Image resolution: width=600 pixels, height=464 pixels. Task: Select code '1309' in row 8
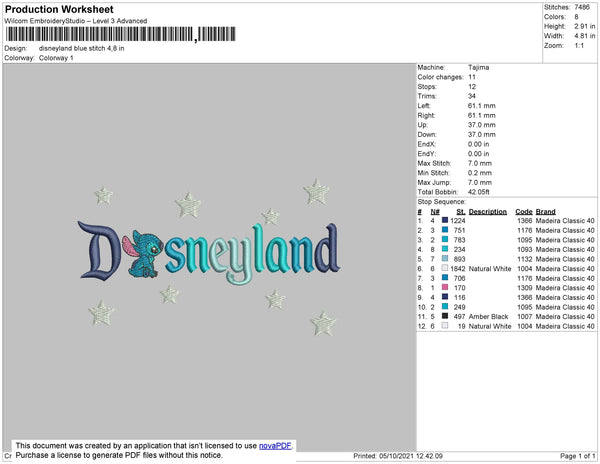[x=525, y=288]
